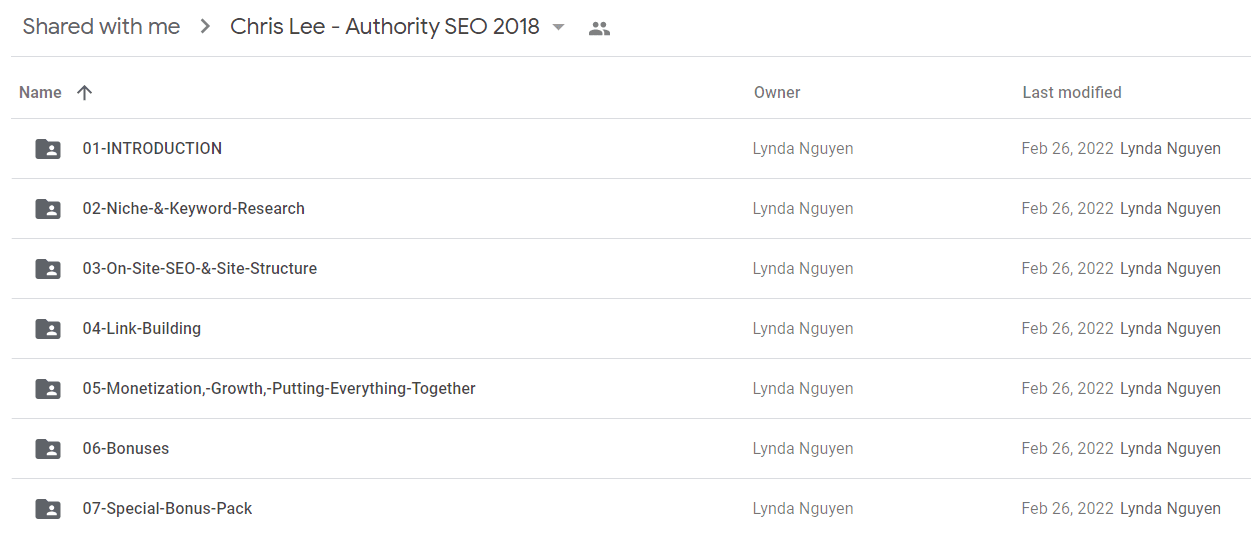Select the folder icon of 03-On-Site-SEO-&-Site-Structure
1251x537 pixels.
coord(48,269)
